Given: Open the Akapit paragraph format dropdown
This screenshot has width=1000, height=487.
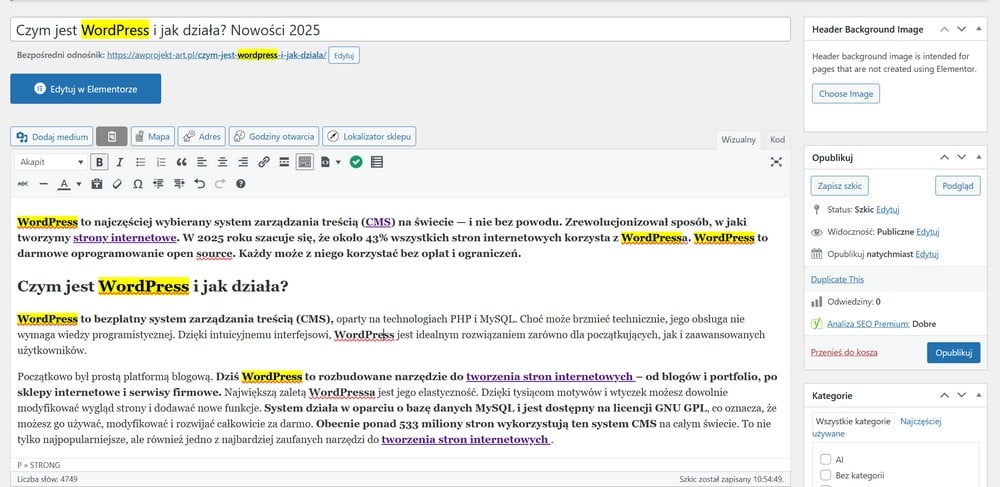Looking at the screenshot, I should click(x=51, y=162).
